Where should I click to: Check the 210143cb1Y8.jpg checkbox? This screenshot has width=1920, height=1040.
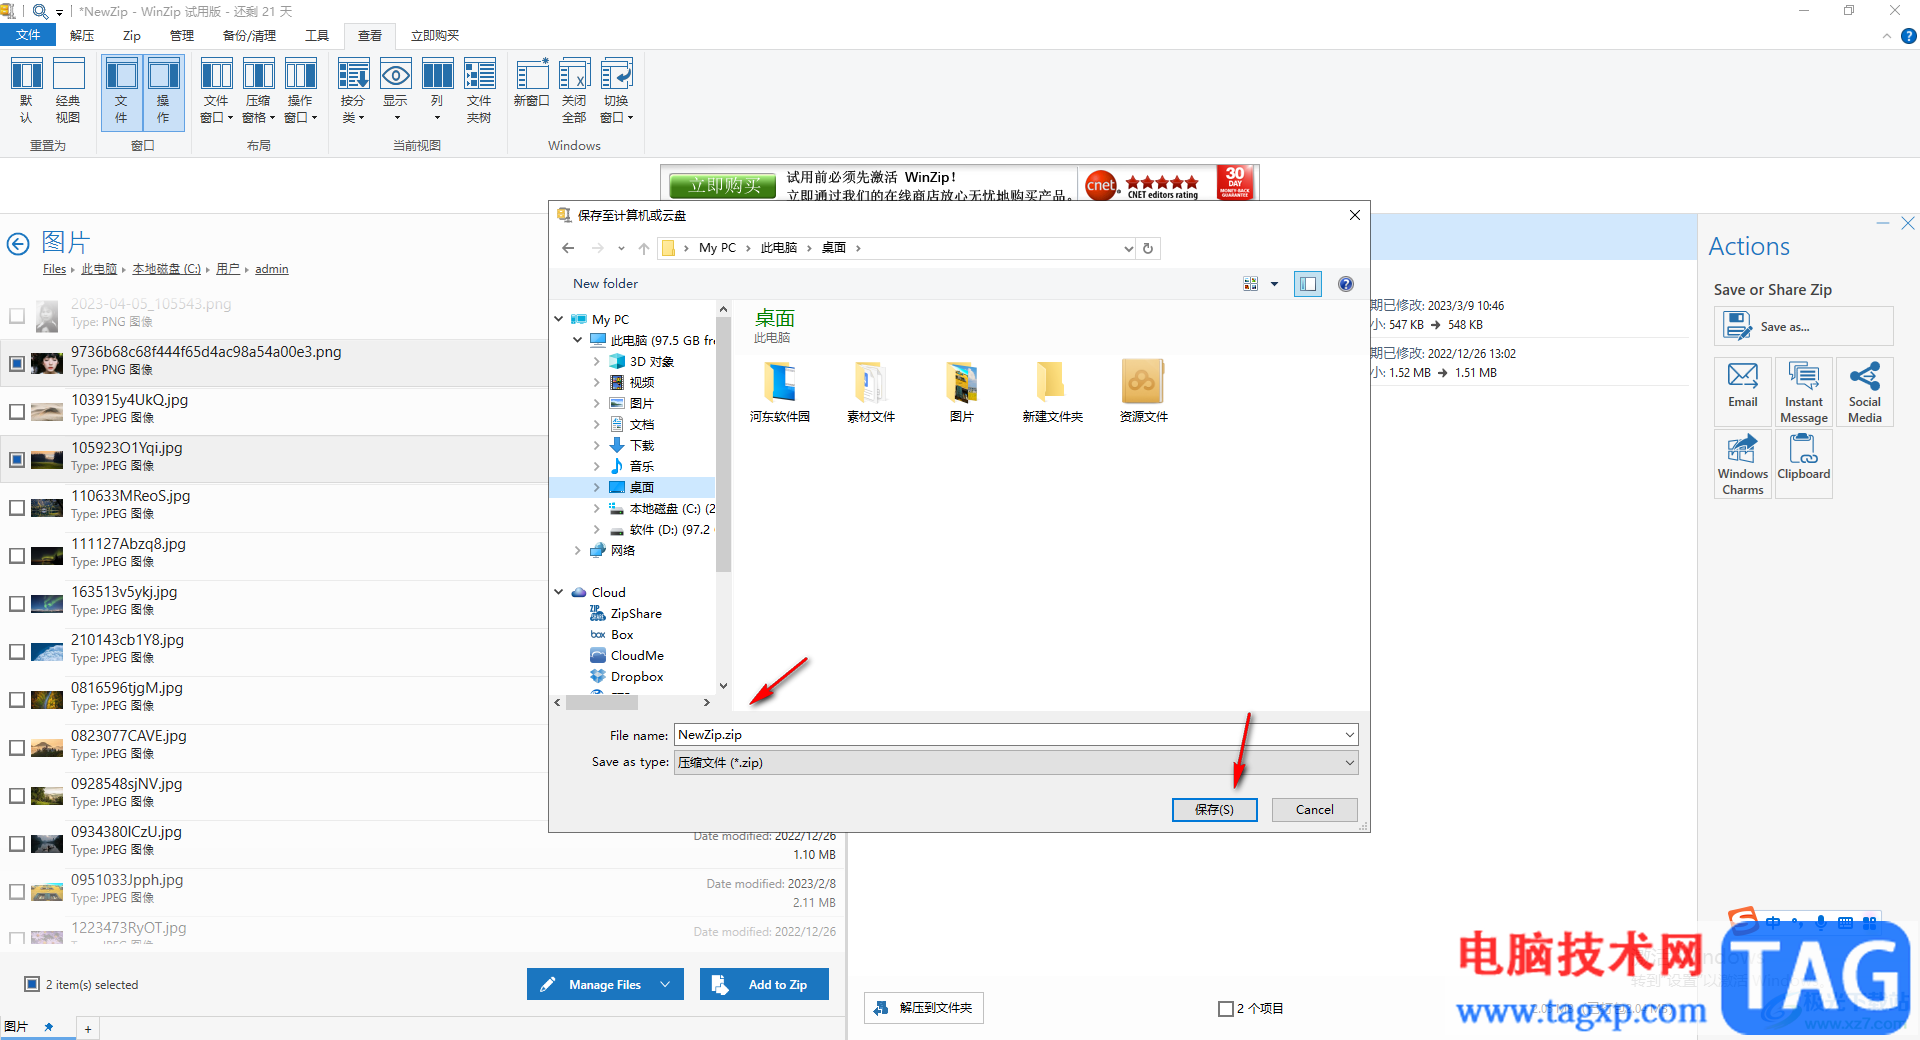click(17, 652)
